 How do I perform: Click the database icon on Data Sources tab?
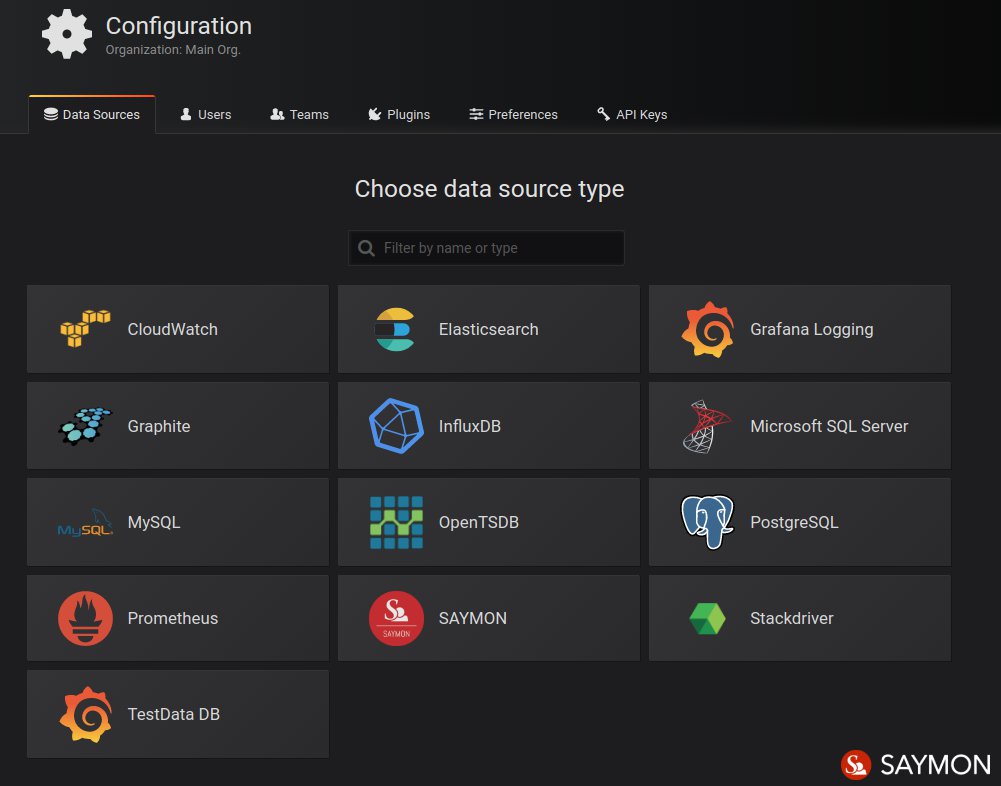50,114
